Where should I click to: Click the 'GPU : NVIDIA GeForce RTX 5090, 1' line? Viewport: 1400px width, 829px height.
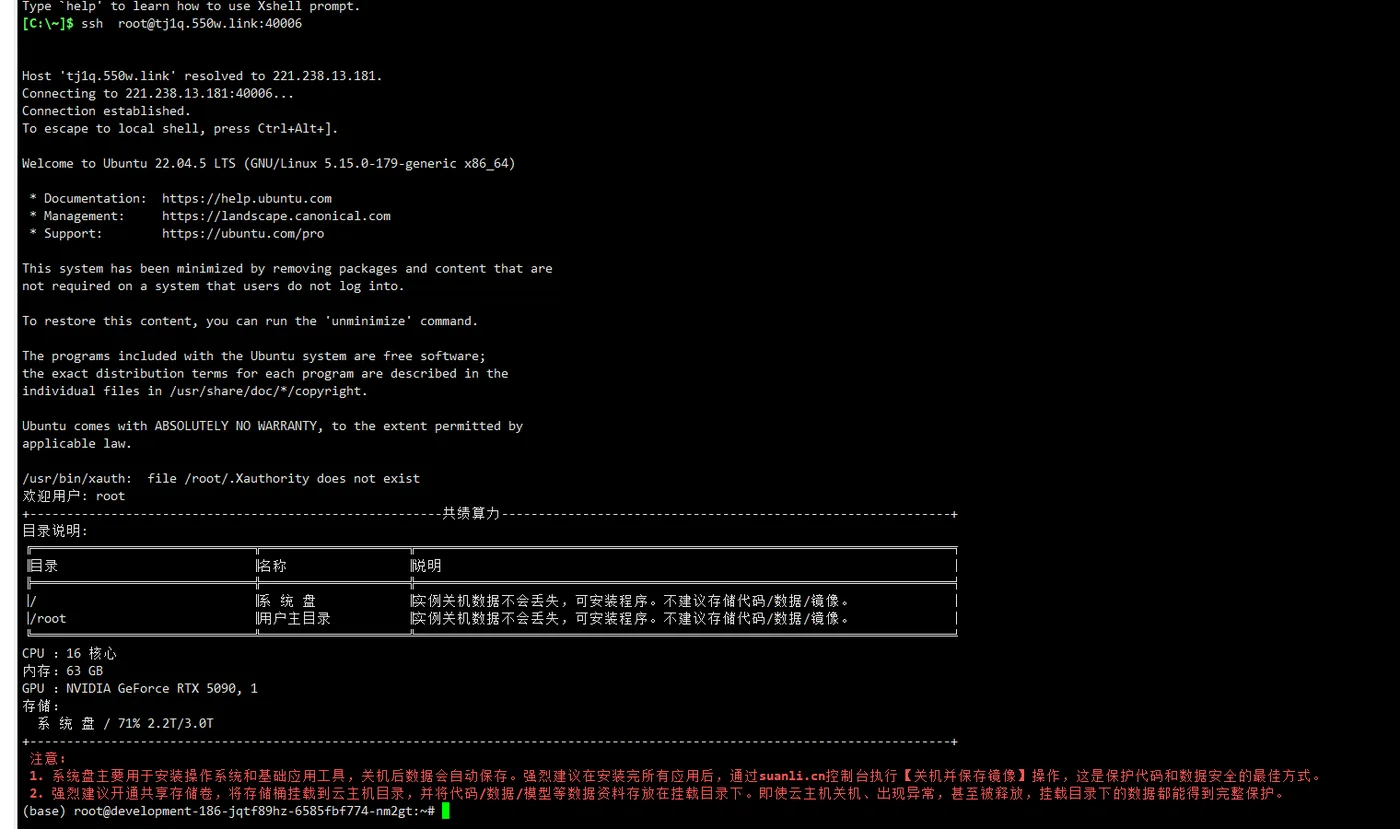(x=140, y=688)
